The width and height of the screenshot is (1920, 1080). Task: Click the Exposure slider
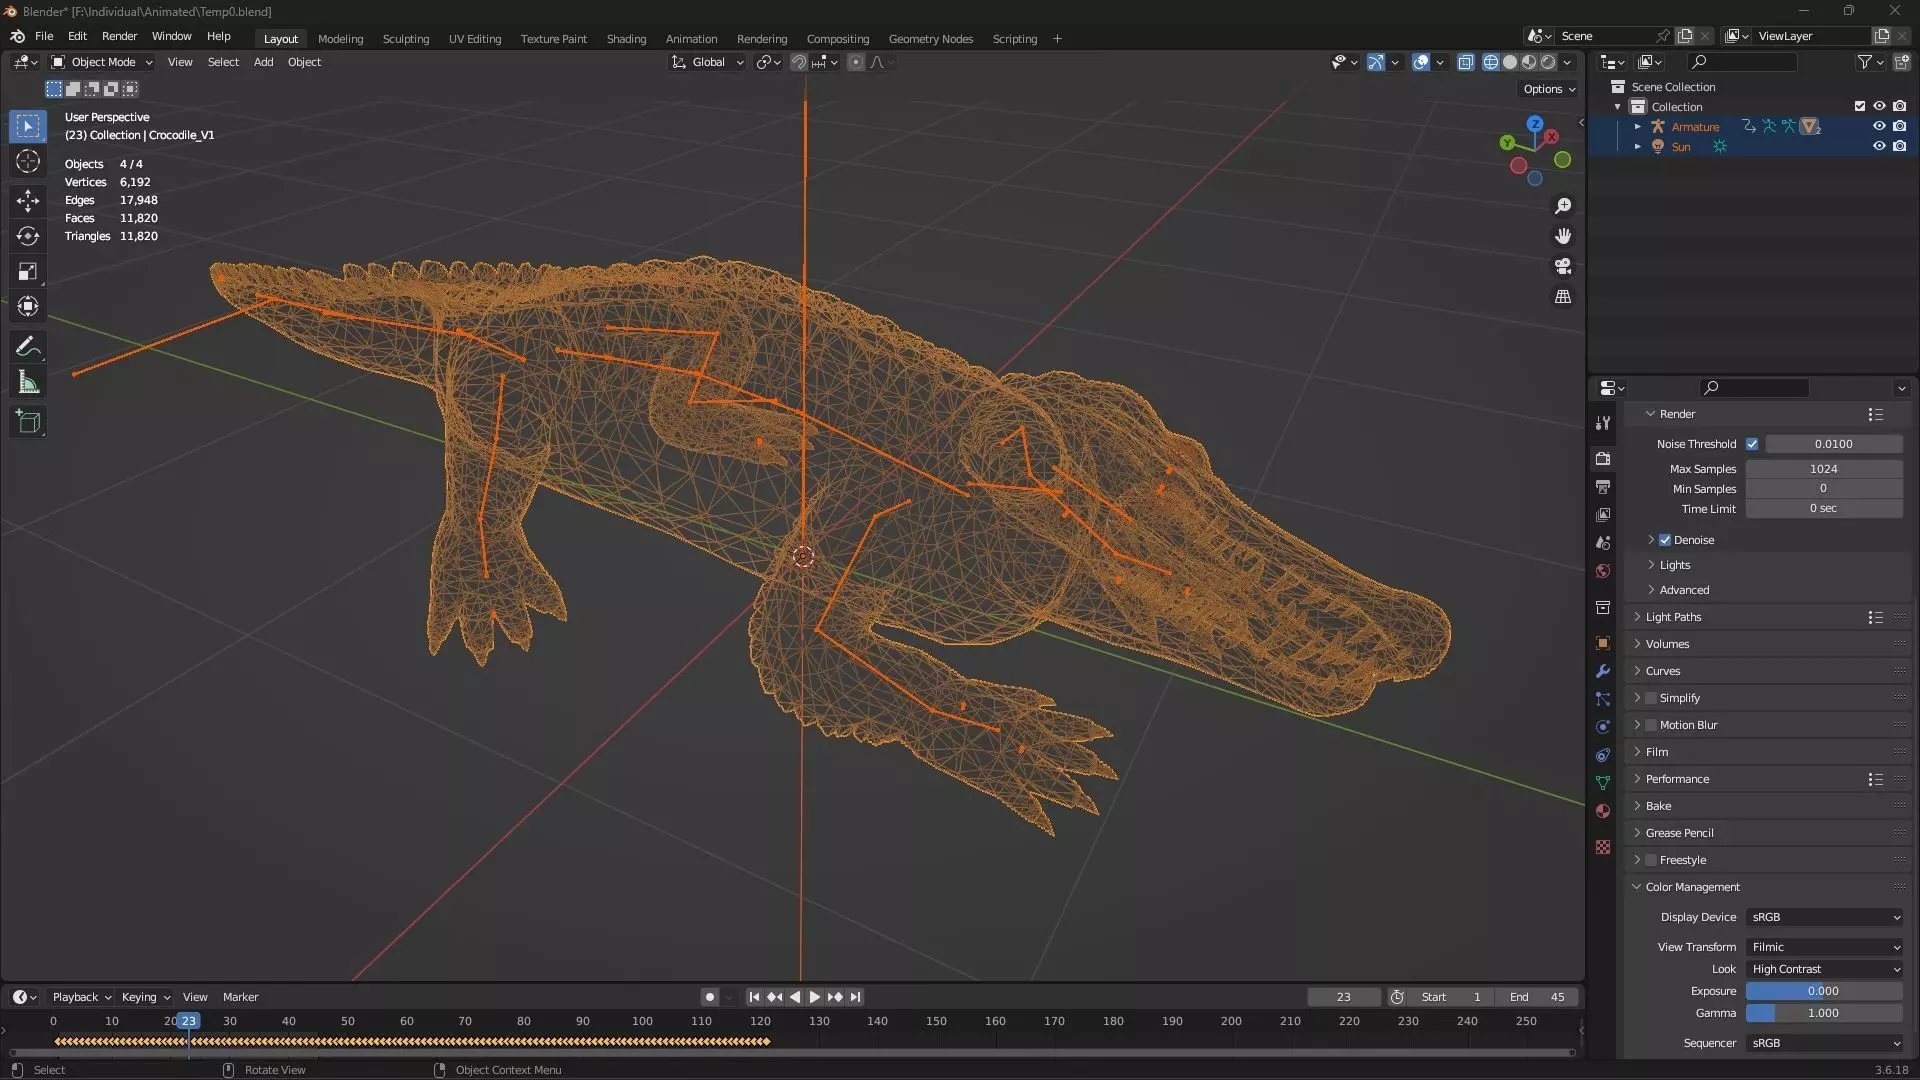(1824, 991)
